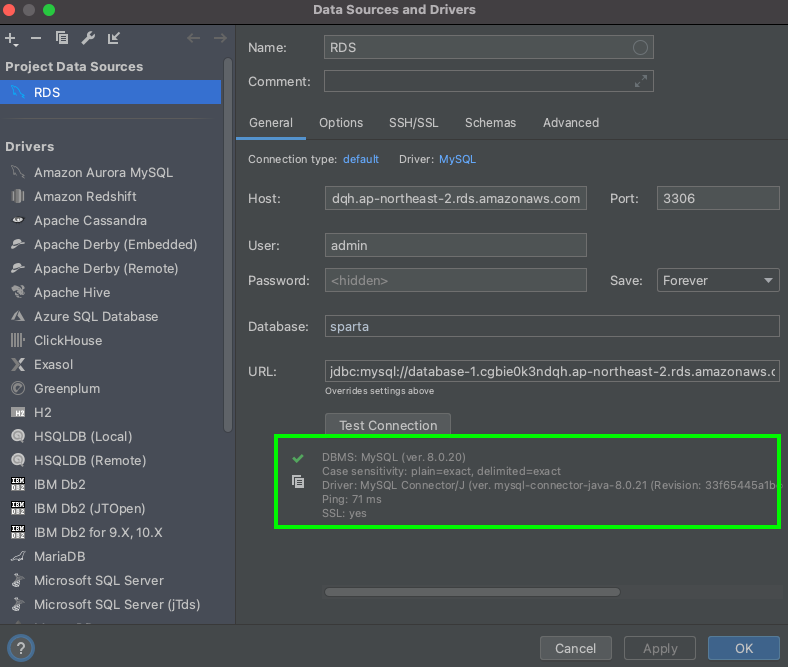Click the Cancel button
This screenshot has width=788, height=667.
[575, 648]
